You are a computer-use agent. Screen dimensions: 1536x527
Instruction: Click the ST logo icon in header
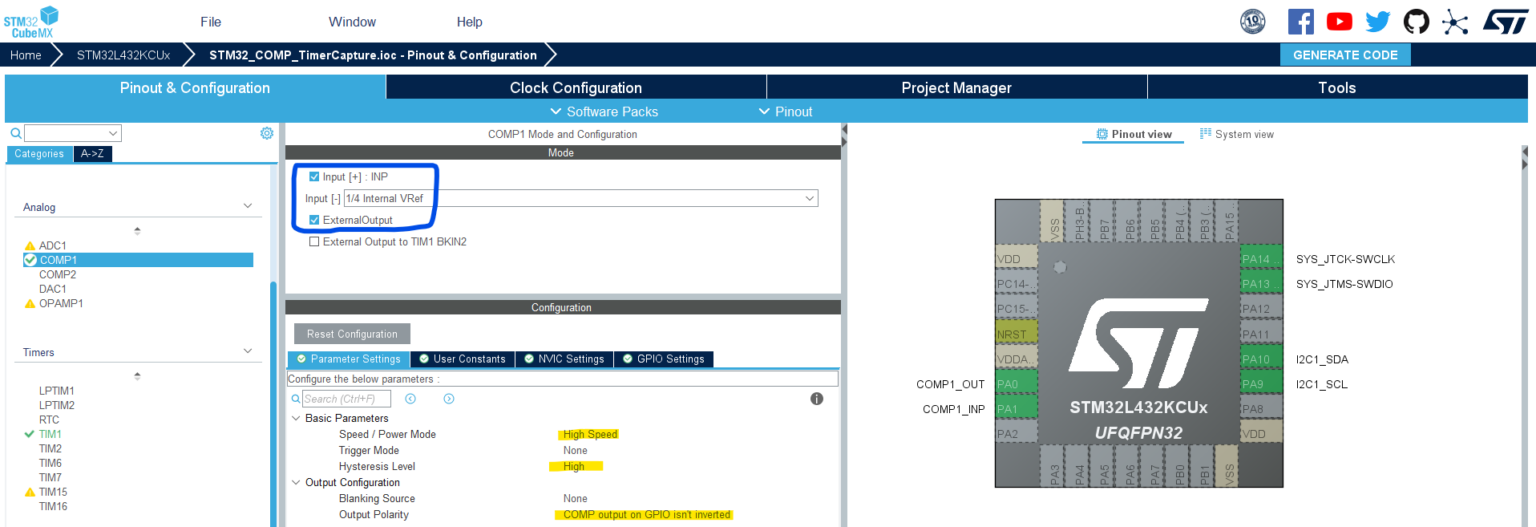[1504, 21]
